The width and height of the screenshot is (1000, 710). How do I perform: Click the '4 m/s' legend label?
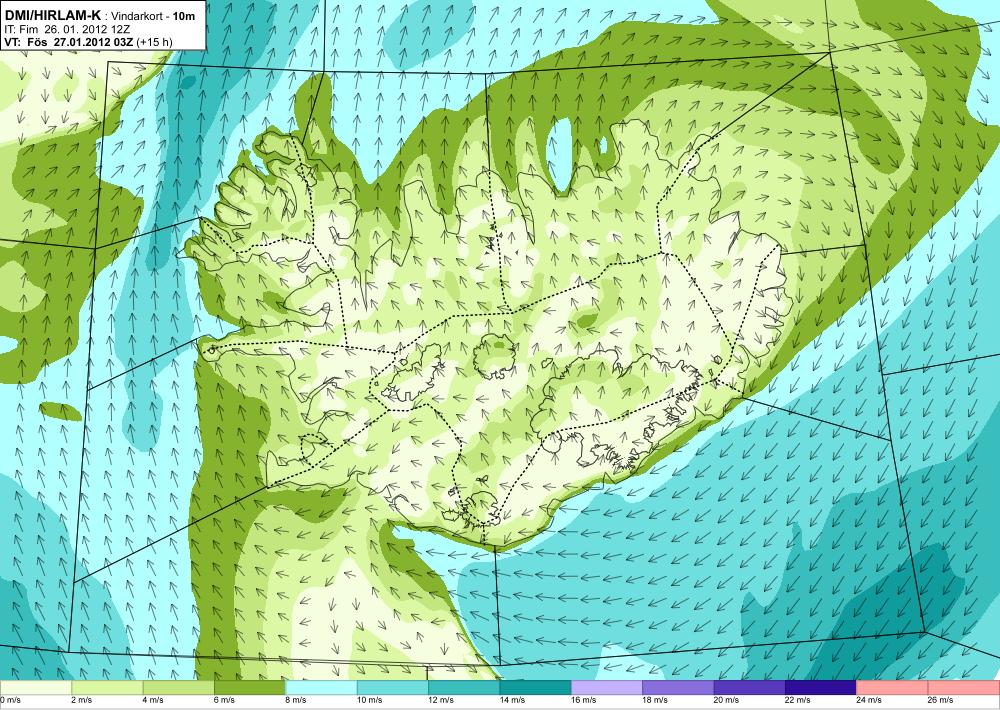click(x=153, y=700)
